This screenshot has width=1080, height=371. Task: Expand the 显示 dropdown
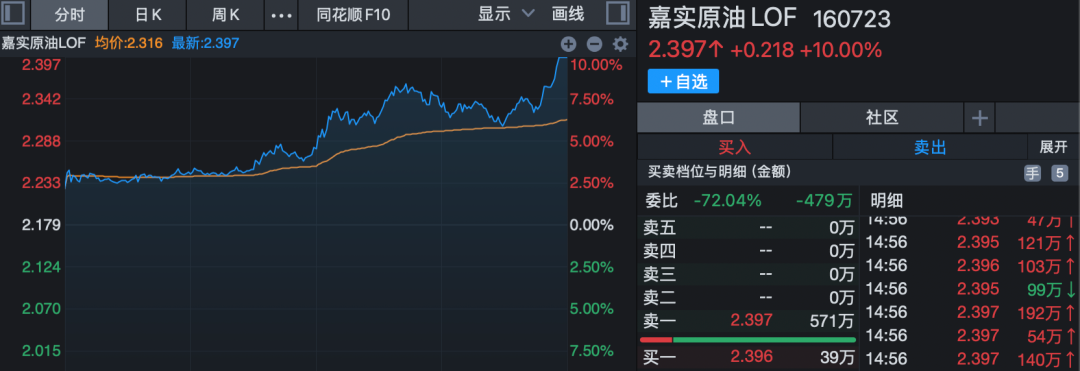pyautogui.click(x=506, y=14)
